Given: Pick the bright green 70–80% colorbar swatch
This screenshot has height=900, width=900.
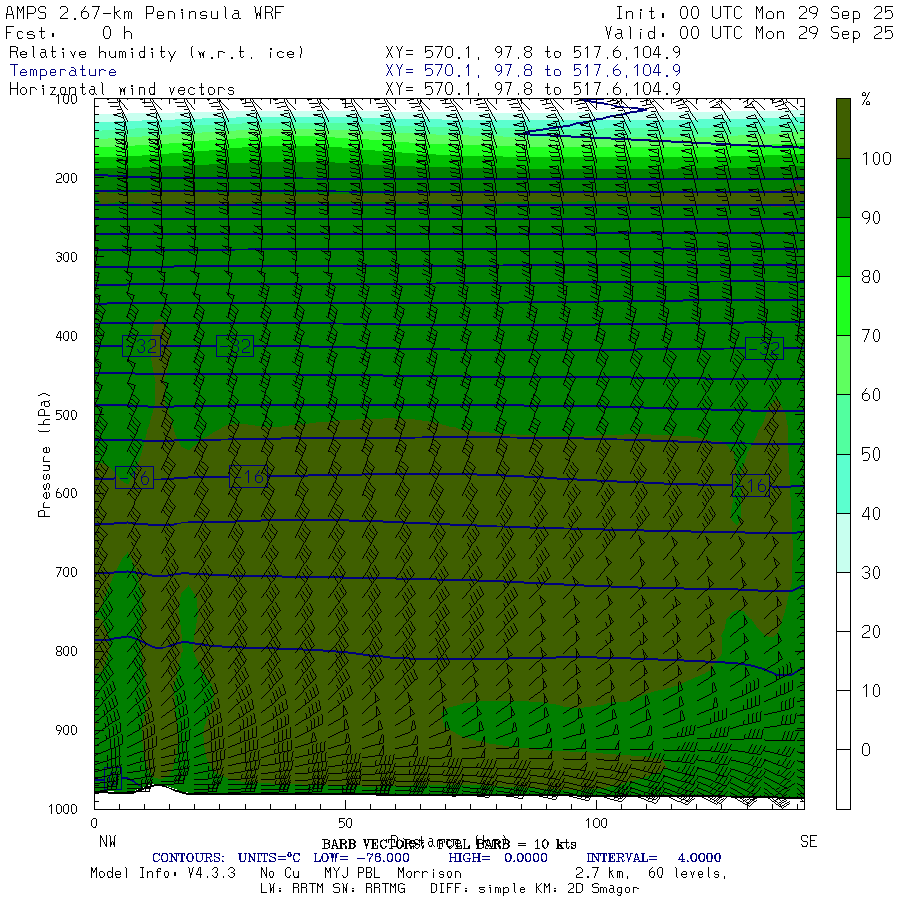Looking at the screenshot, I should pos(843,306).
